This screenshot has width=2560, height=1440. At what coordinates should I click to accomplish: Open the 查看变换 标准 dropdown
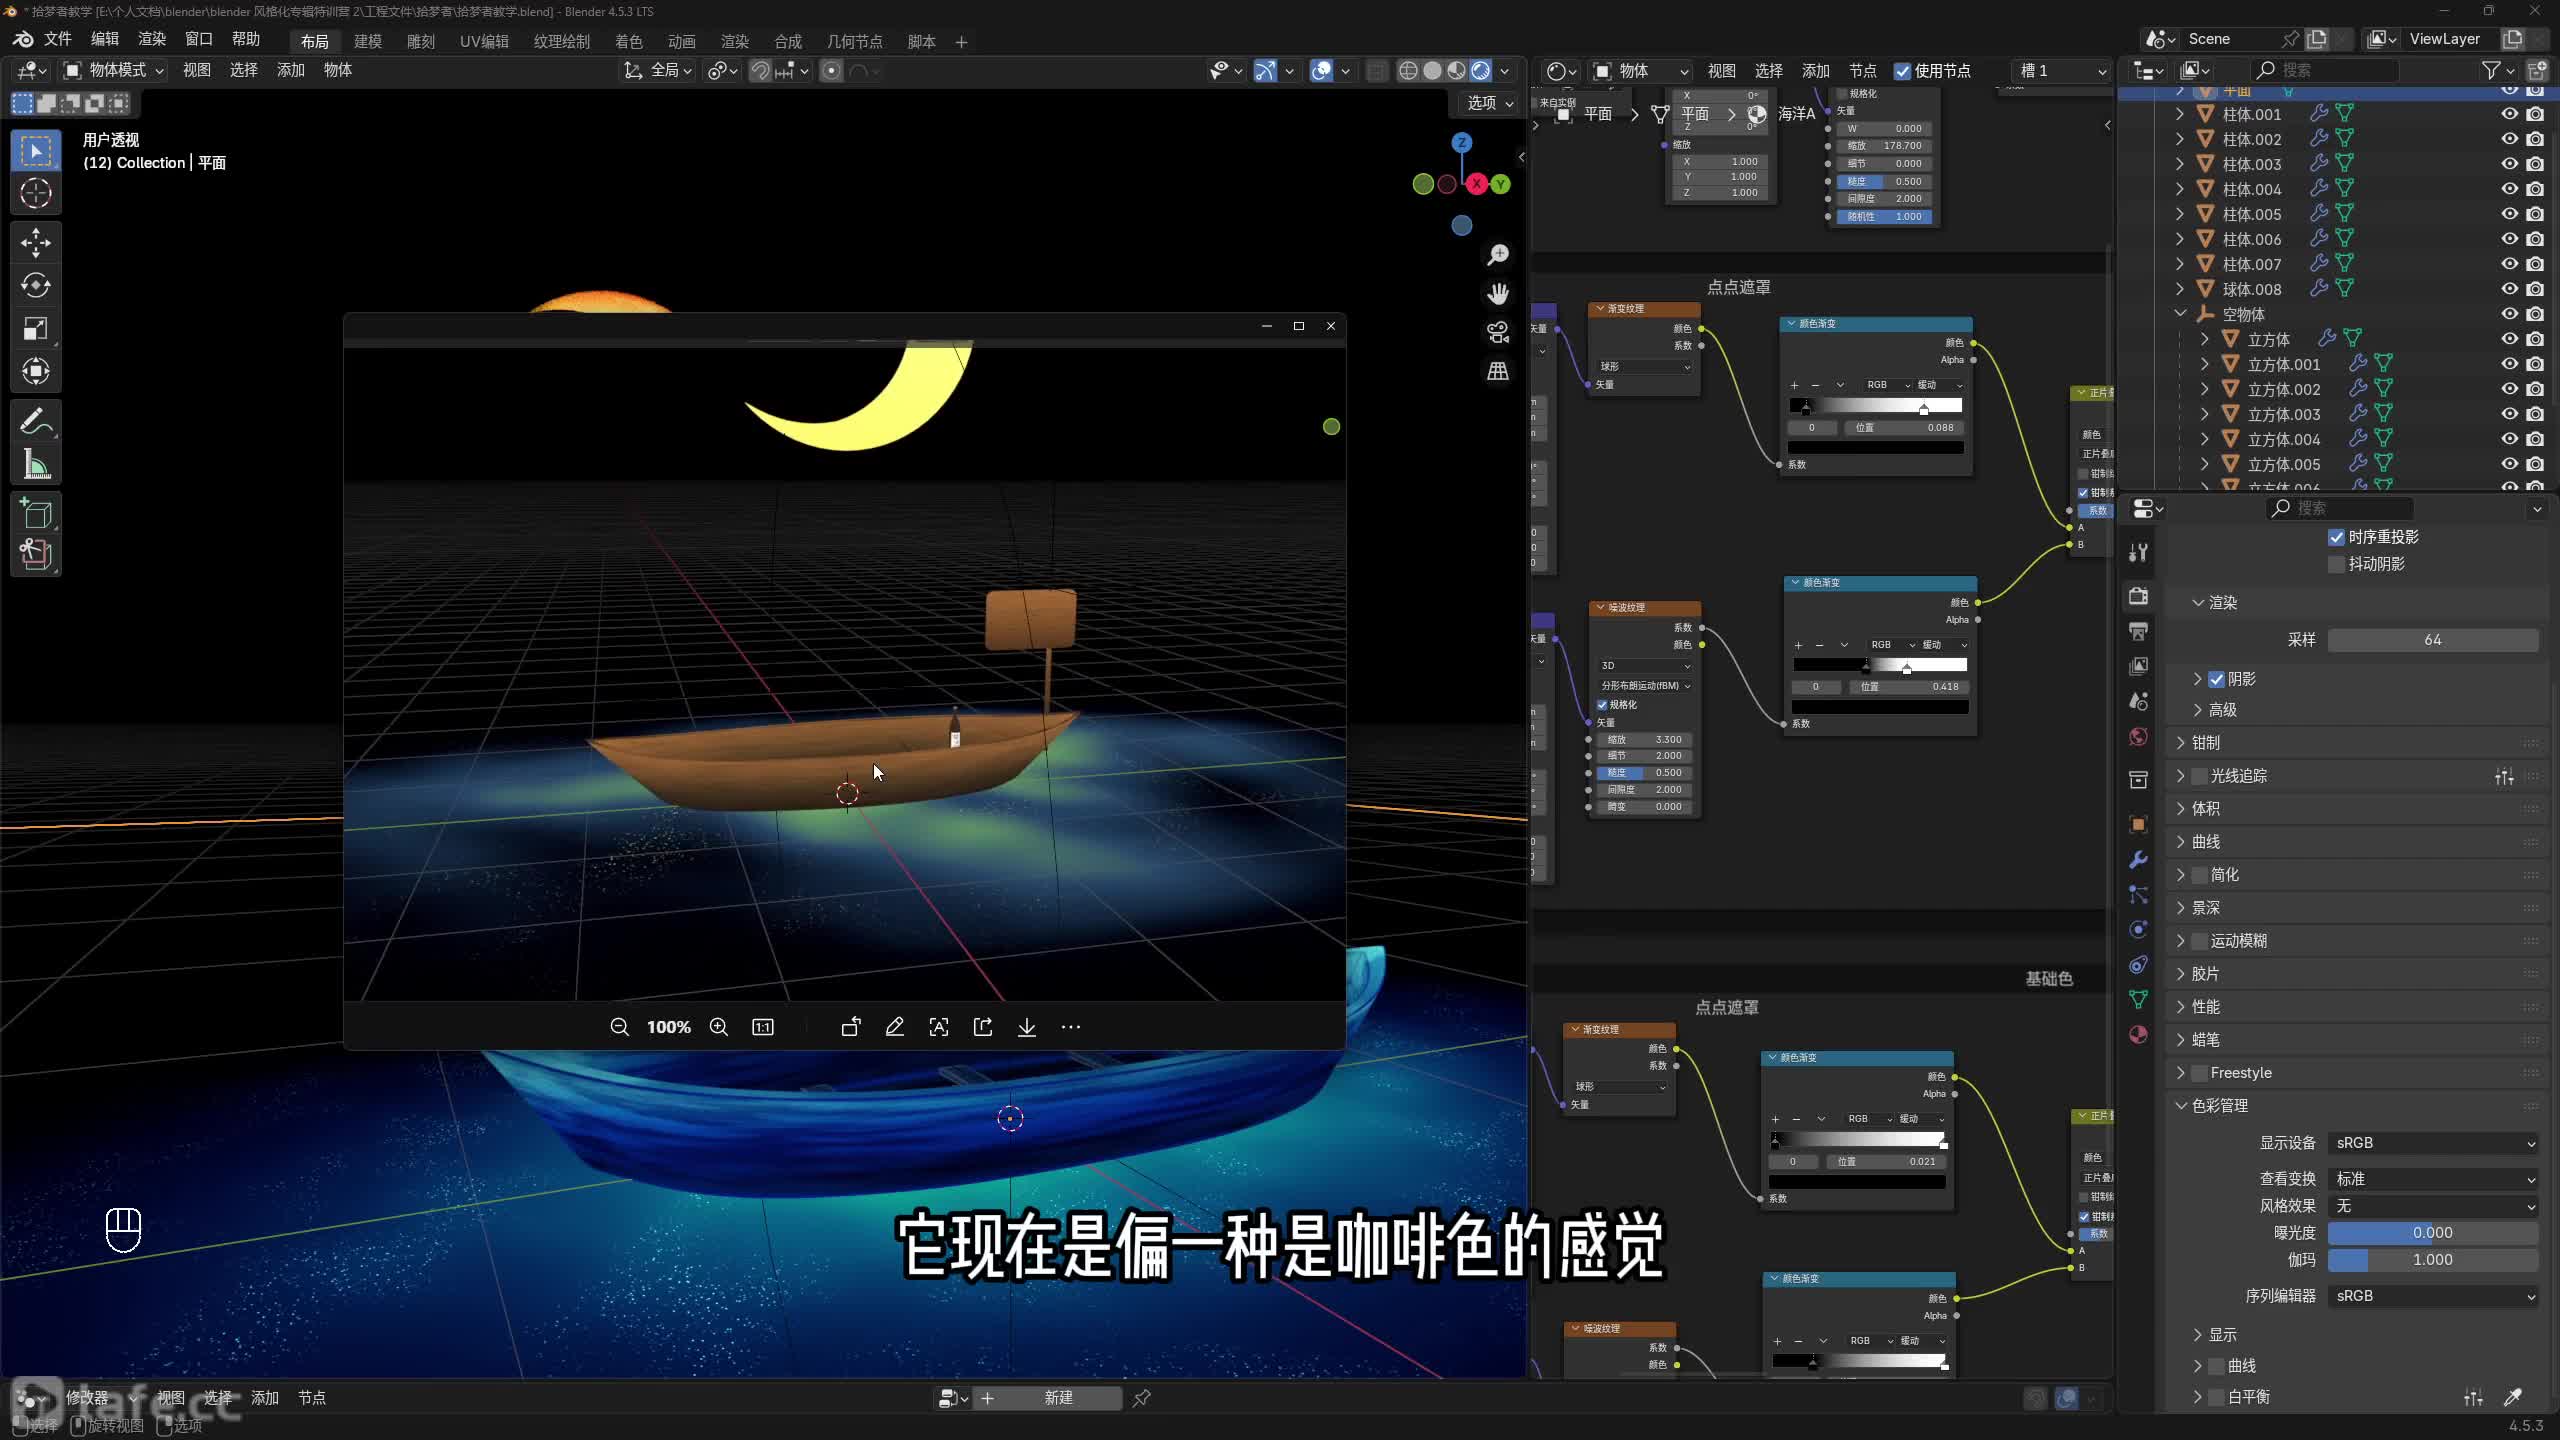[x=2433, y=1179]
